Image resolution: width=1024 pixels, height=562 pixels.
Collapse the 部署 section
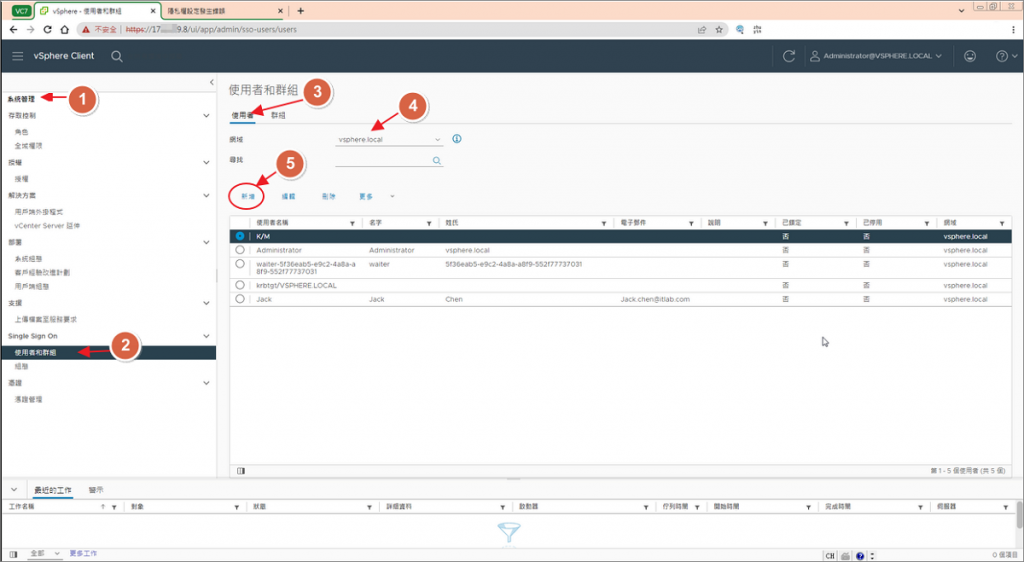point(206,242)
